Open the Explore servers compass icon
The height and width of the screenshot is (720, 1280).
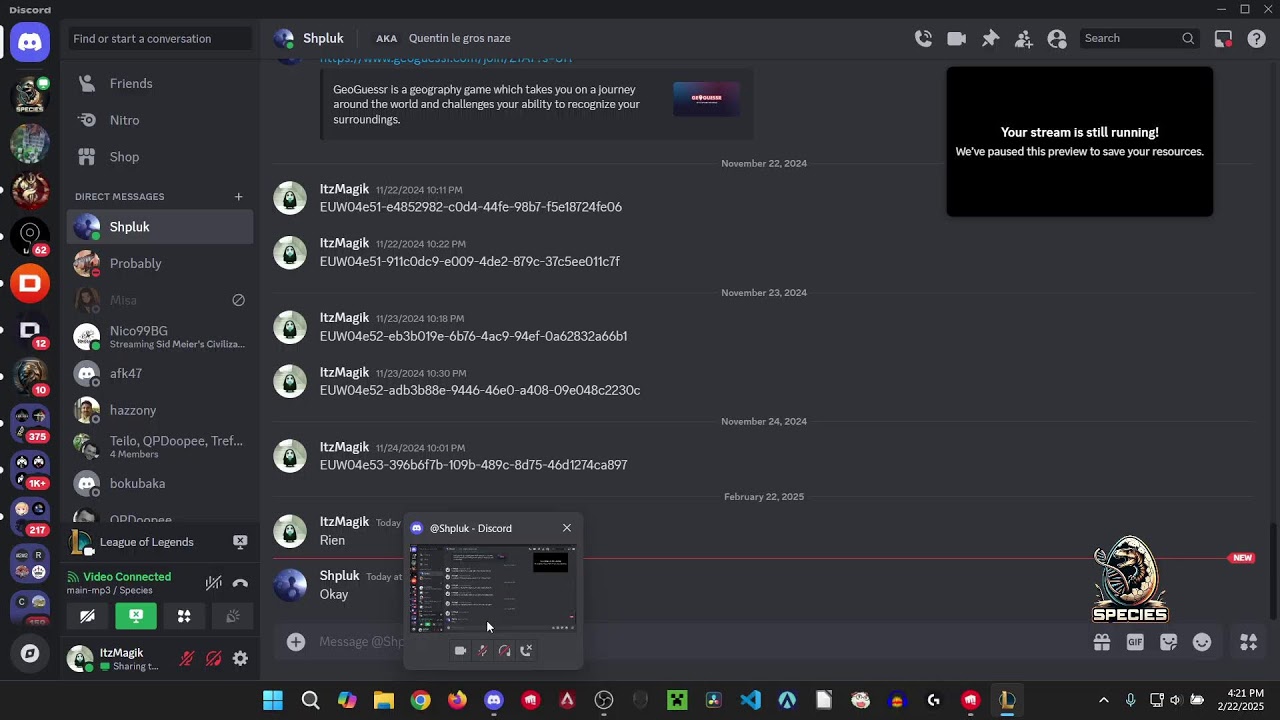pos(30,653)
